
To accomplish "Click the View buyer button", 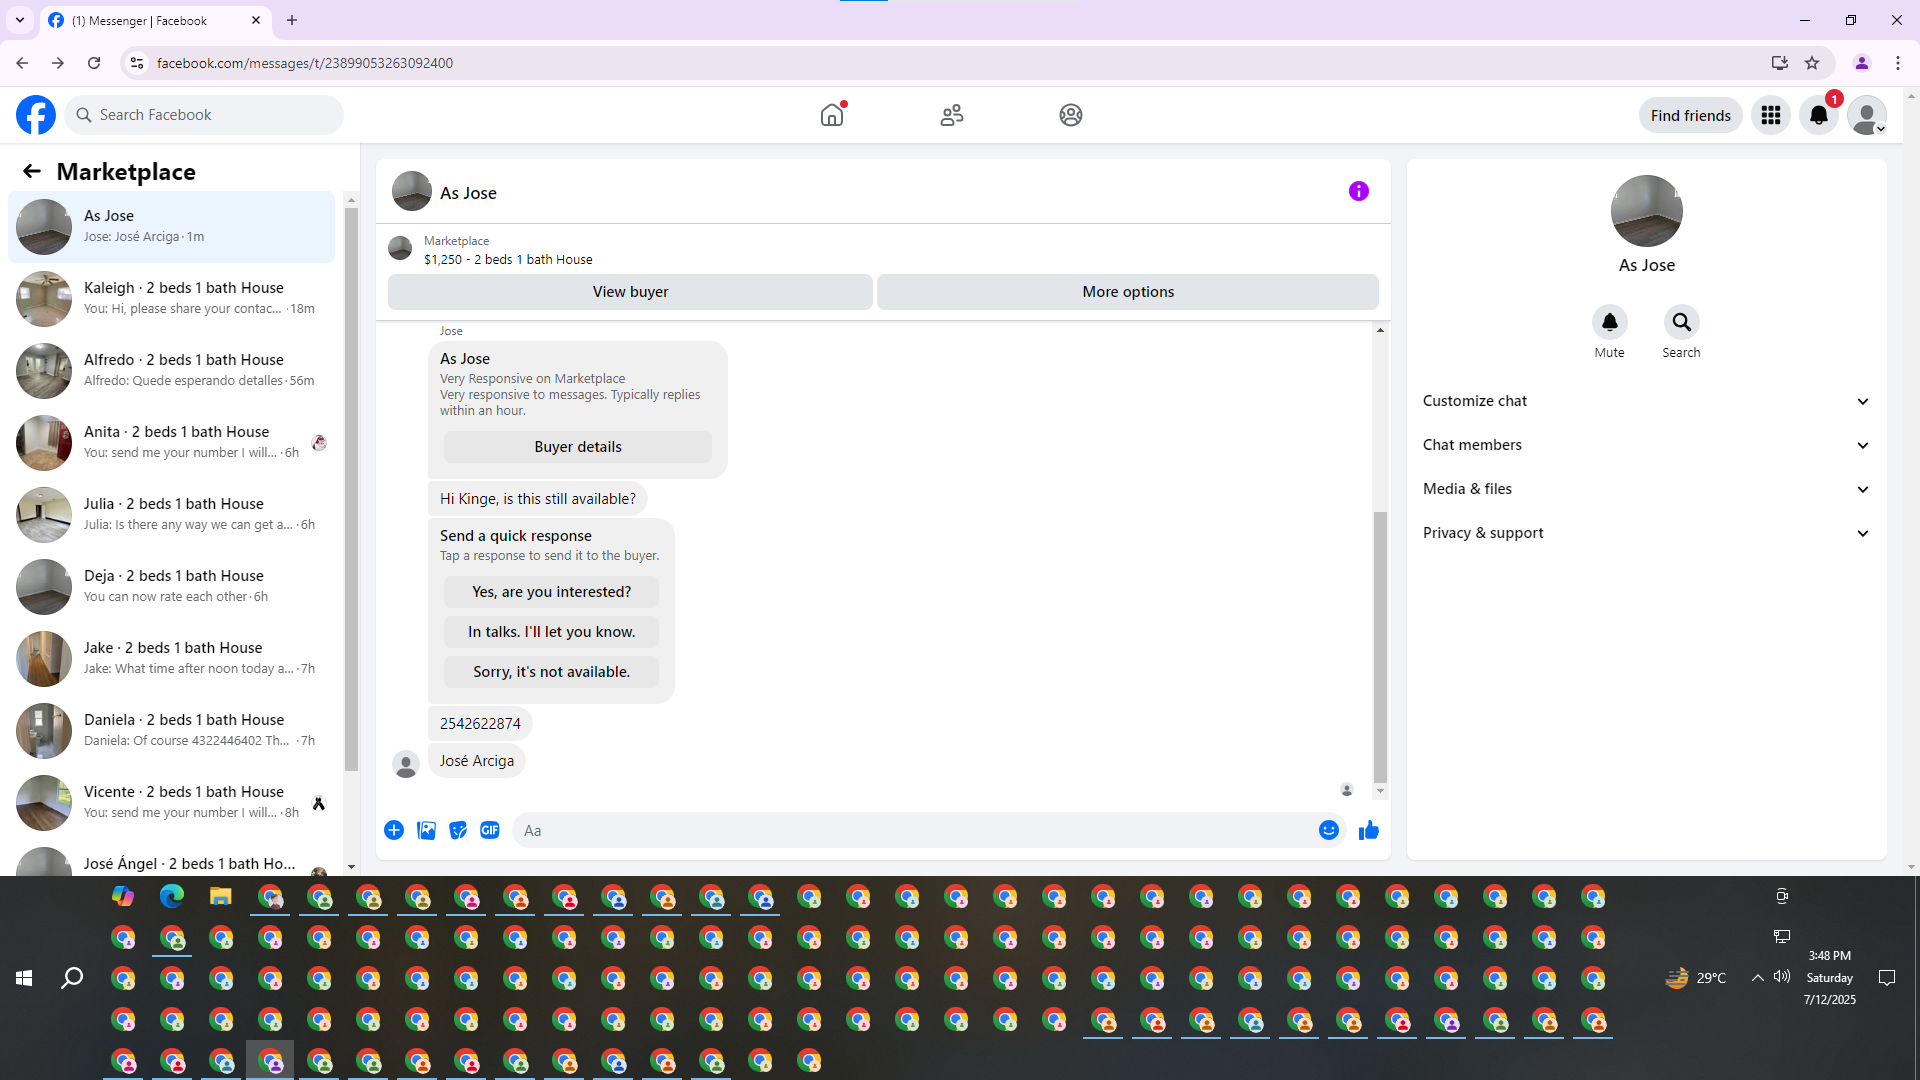I will pos(630,292).
